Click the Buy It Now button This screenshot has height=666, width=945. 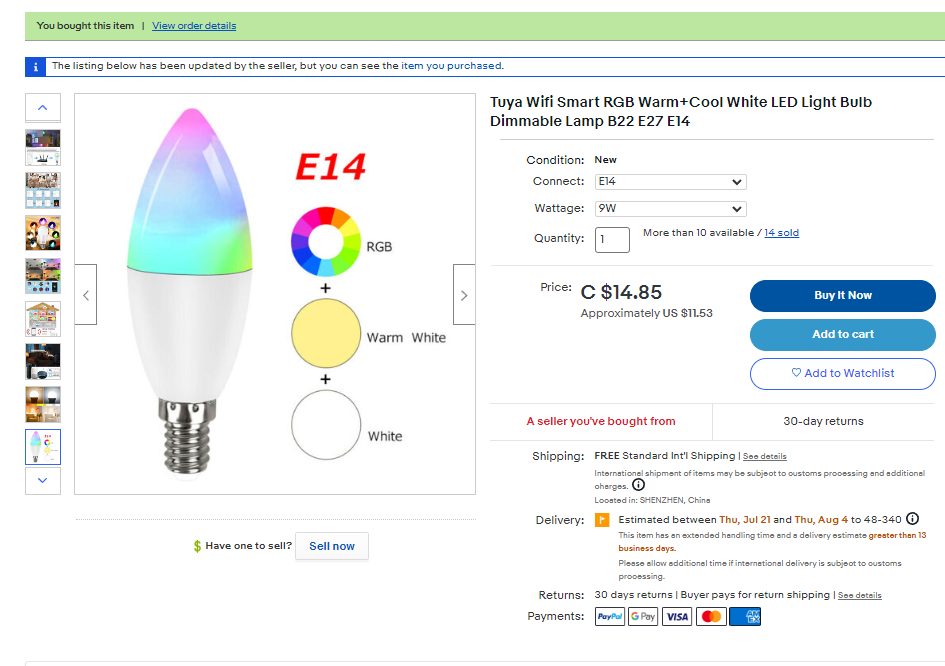click(843, 295)
